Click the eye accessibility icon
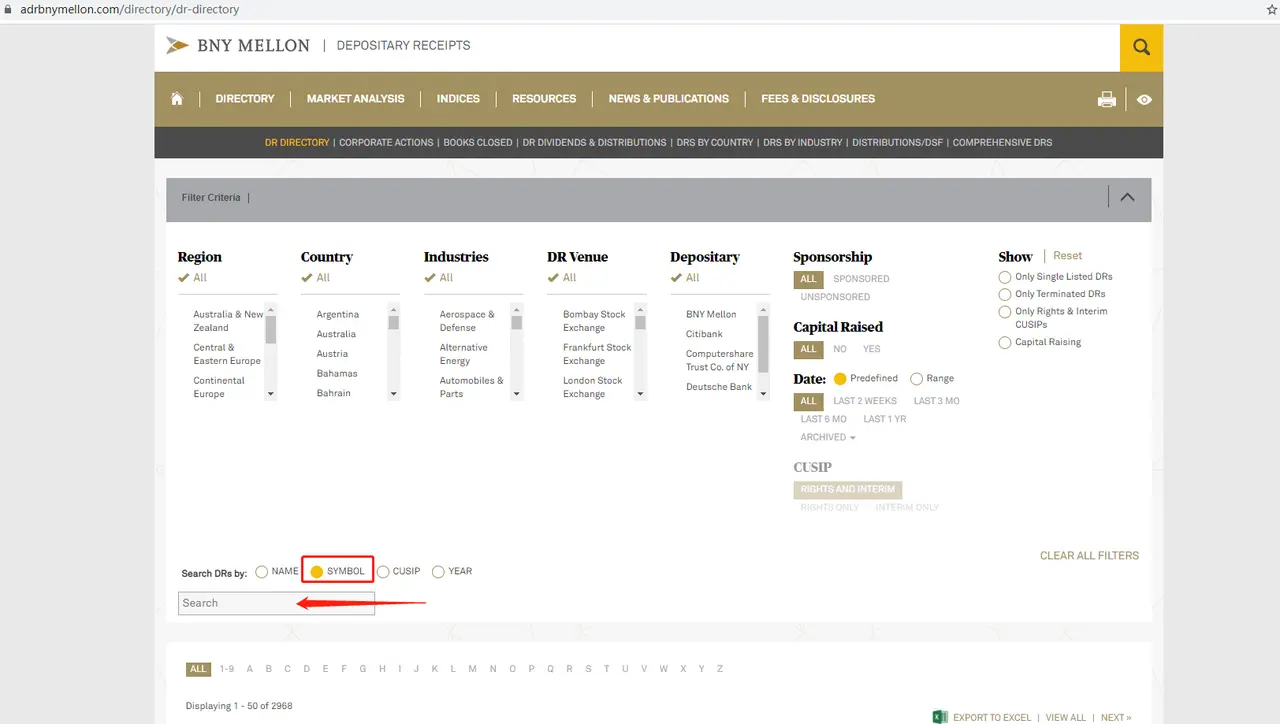 1144,100
